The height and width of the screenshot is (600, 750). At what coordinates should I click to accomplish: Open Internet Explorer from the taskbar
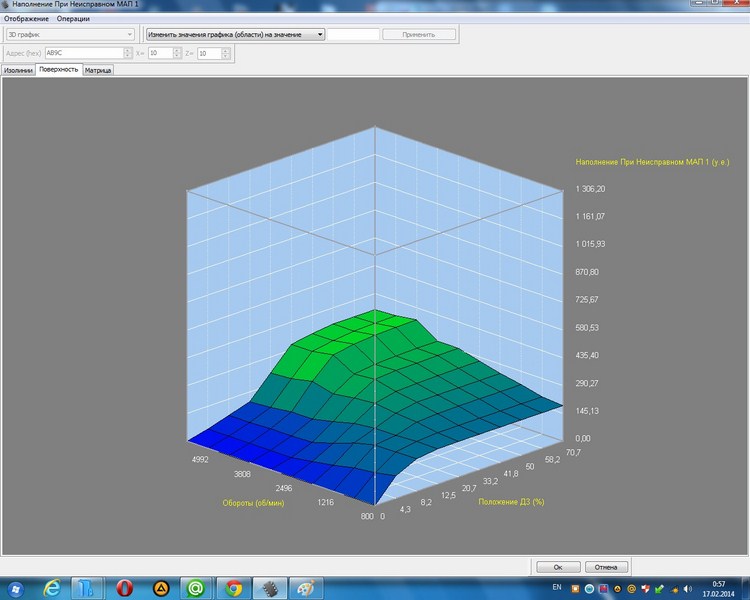coord(52,587)
